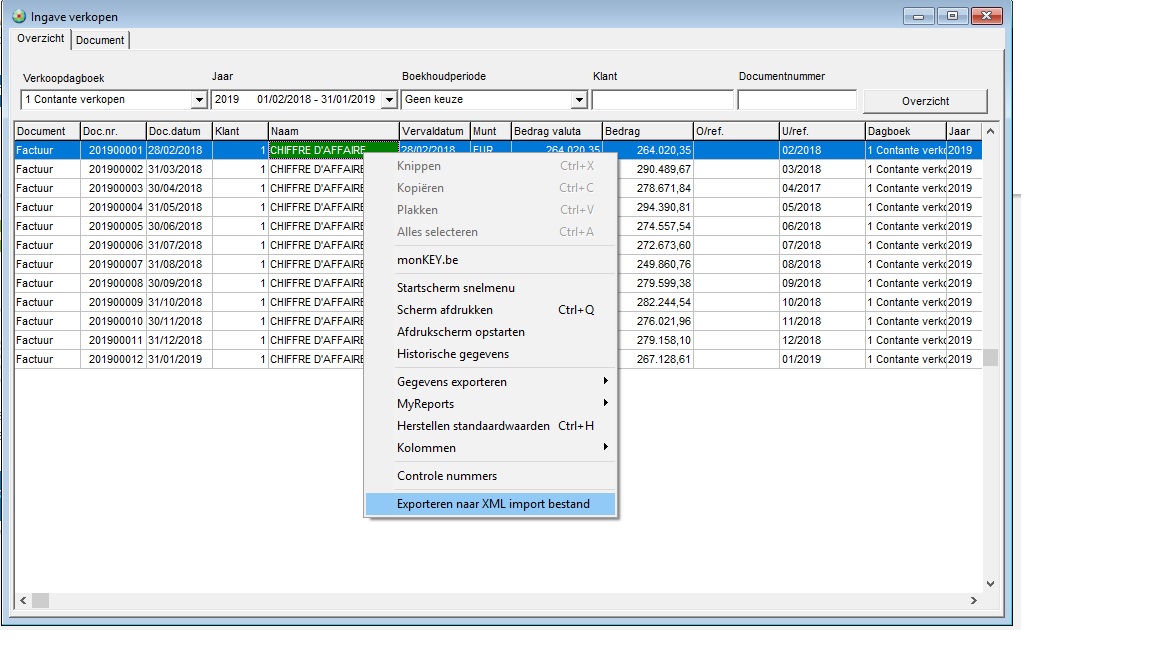The width and height of the screenshot is (1152, 648).
Task: Switch to the Document tab
Action: pos(100,40)
